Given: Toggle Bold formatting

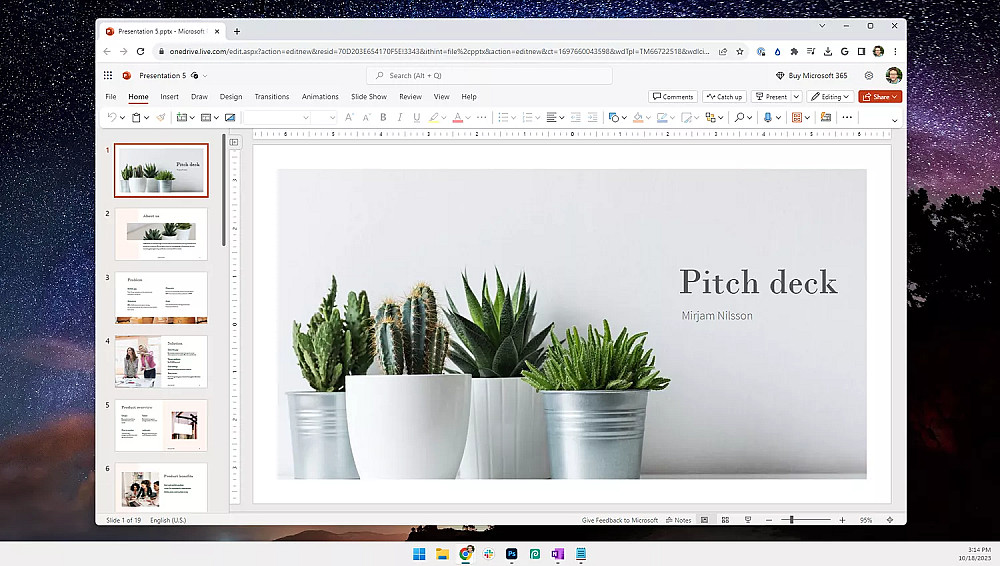Looking at the screenshot, I should pos(383,117).
